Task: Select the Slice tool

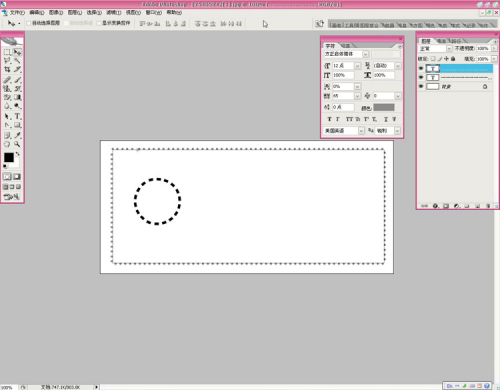Action: 17,69
